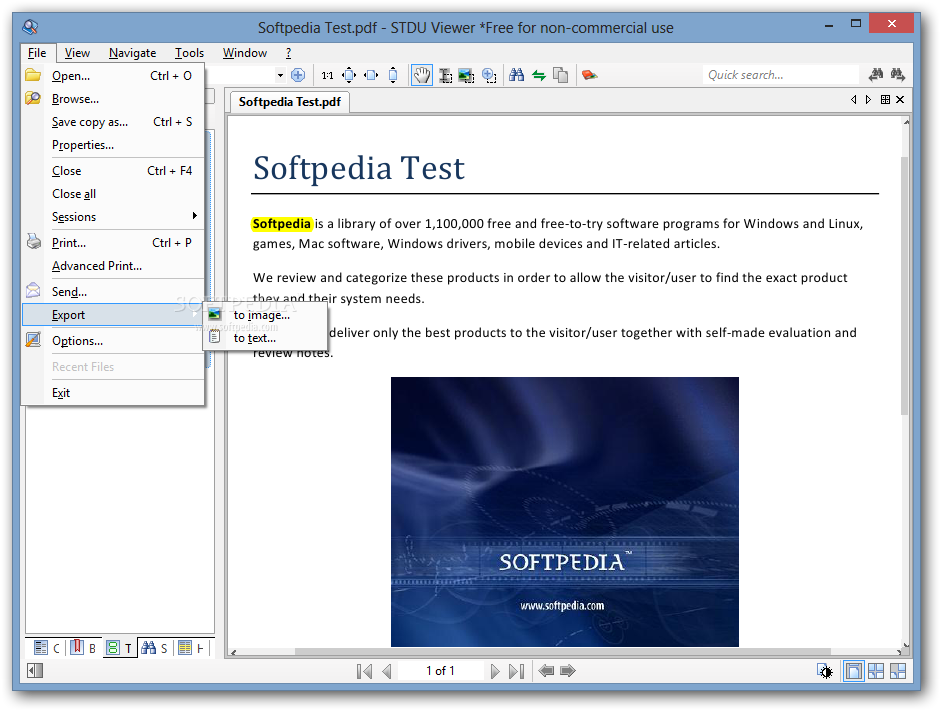Click the fit height icon
This screenshot has height=711, width=941.
(x=393, y=75)
